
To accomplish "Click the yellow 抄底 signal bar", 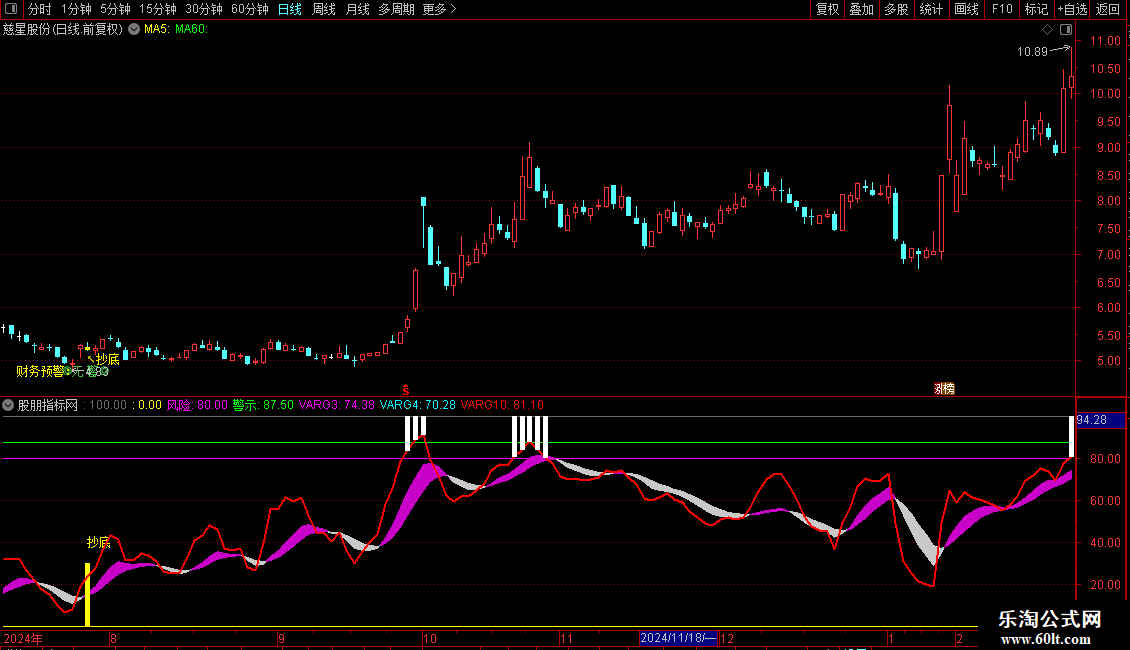I will pos(87,595).
